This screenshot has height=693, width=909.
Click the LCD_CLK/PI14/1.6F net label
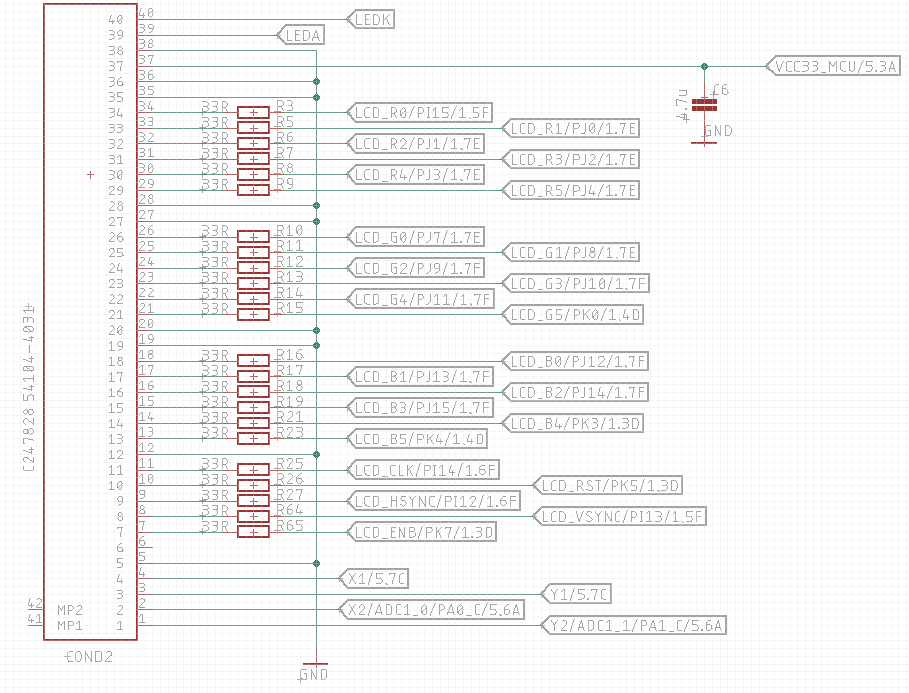click(423, 470)
